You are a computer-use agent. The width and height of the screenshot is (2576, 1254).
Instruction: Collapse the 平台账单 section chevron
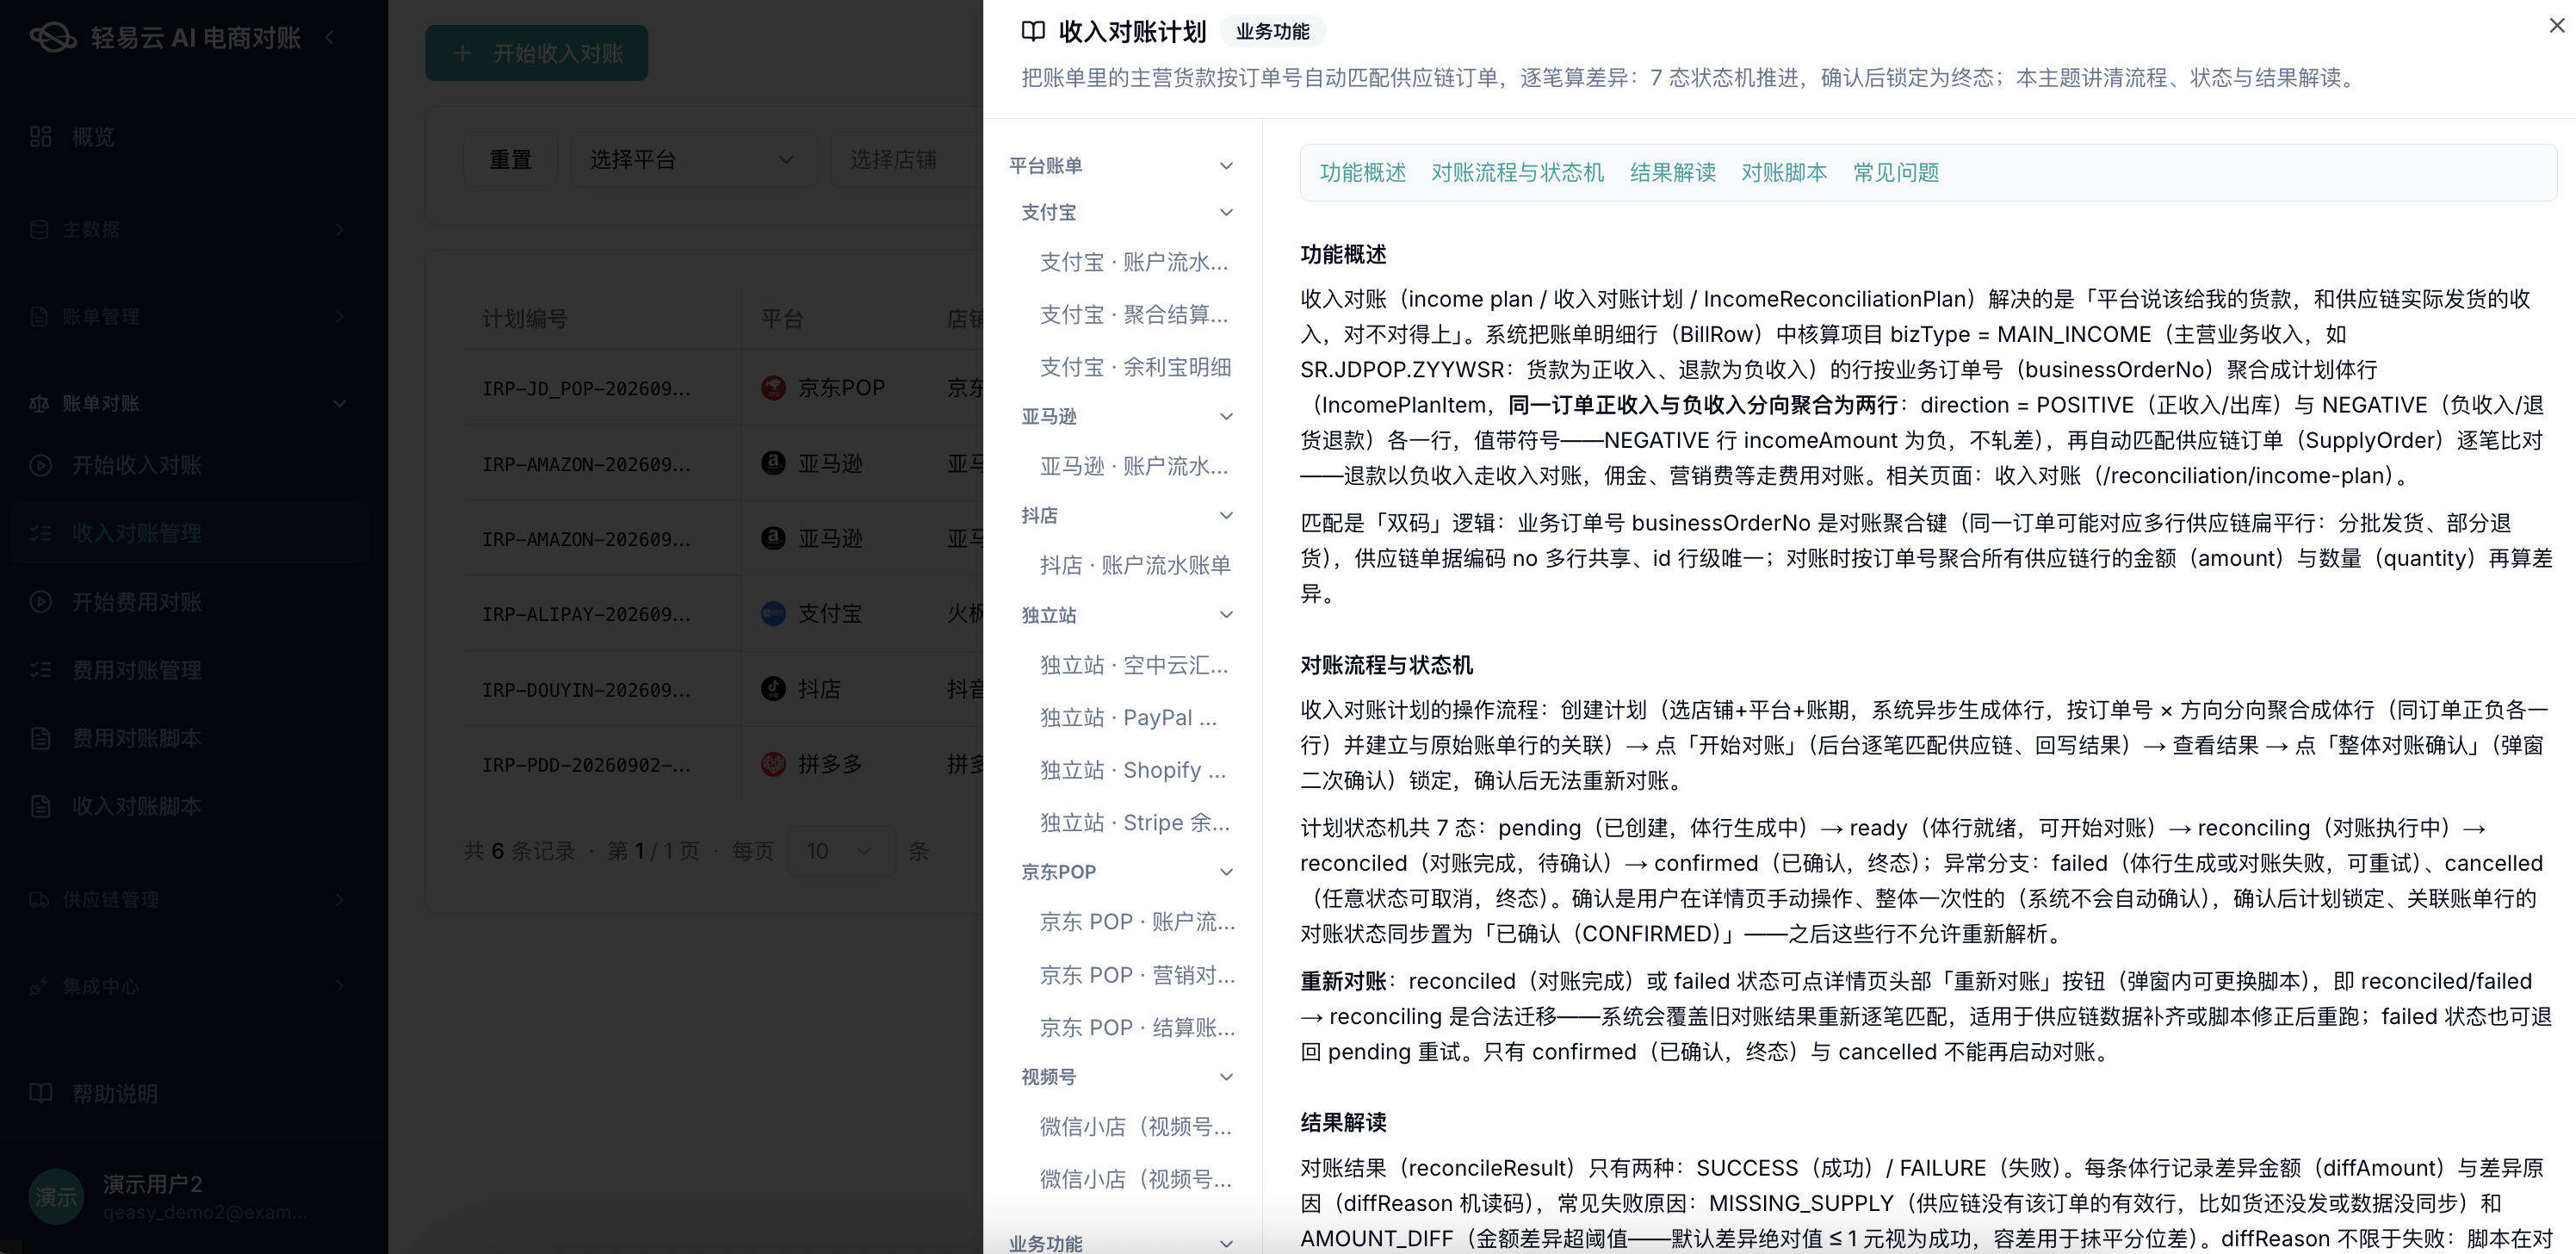(x=1226, y=166)
